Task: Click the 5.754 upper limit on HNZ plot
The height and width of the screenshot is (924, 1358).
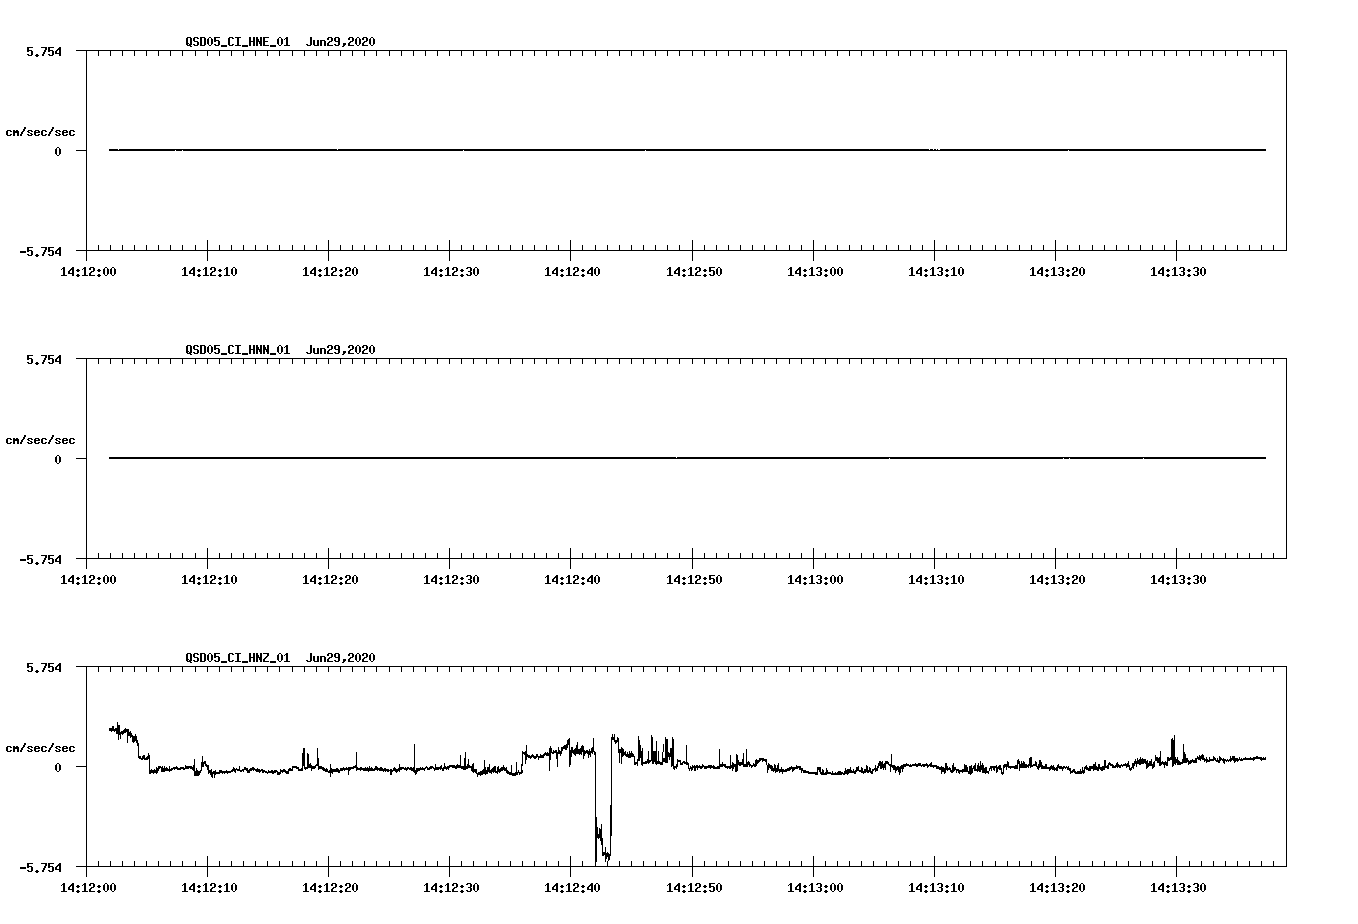Action: [44, 667]
